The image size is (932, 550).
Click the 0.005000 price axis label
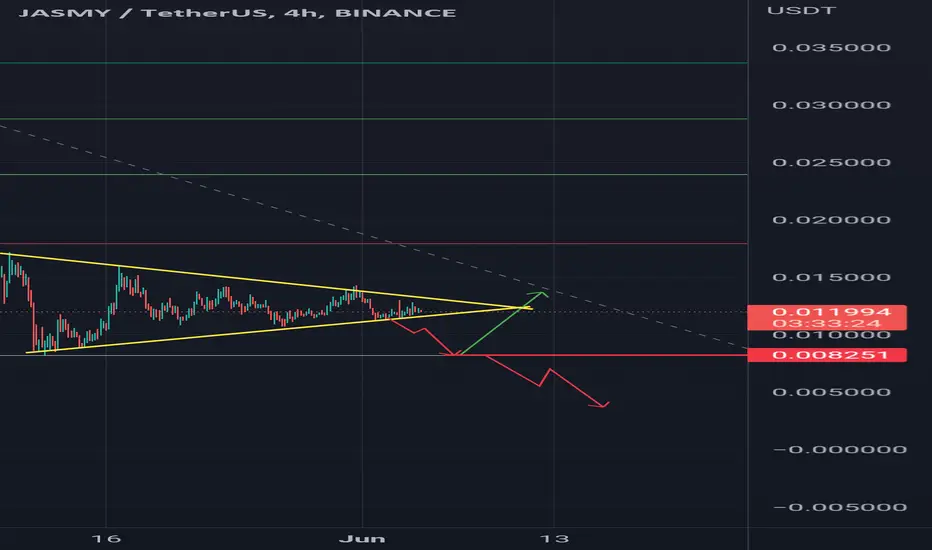click(831, 392)
